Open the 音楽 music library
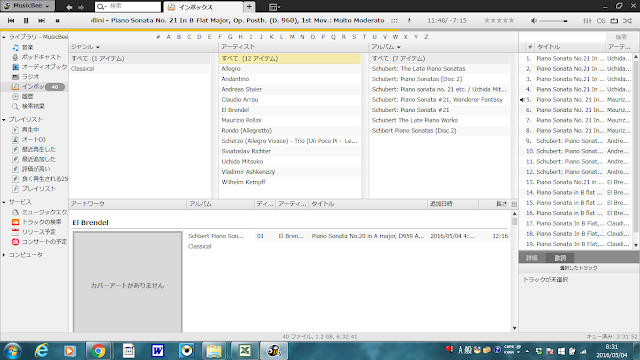Viewport: 640px width, 360px height. pos(27,47)
